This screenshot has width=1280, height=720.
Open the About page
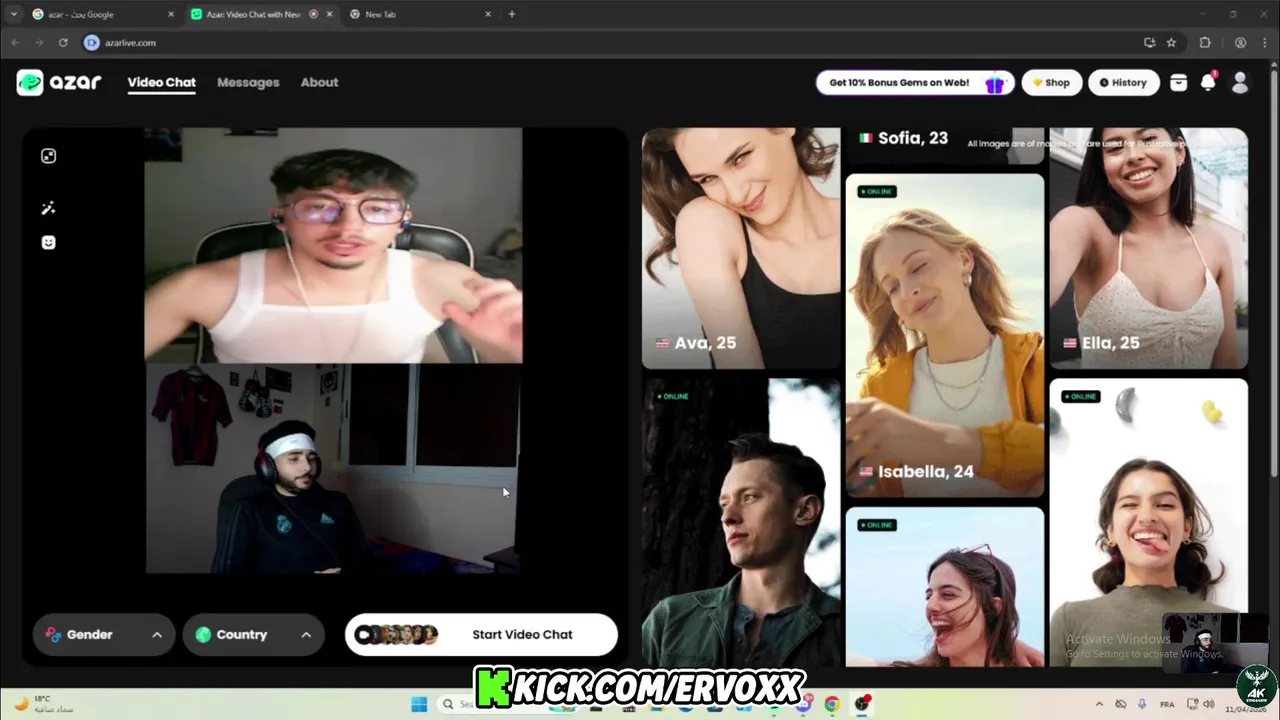[319, 82]
